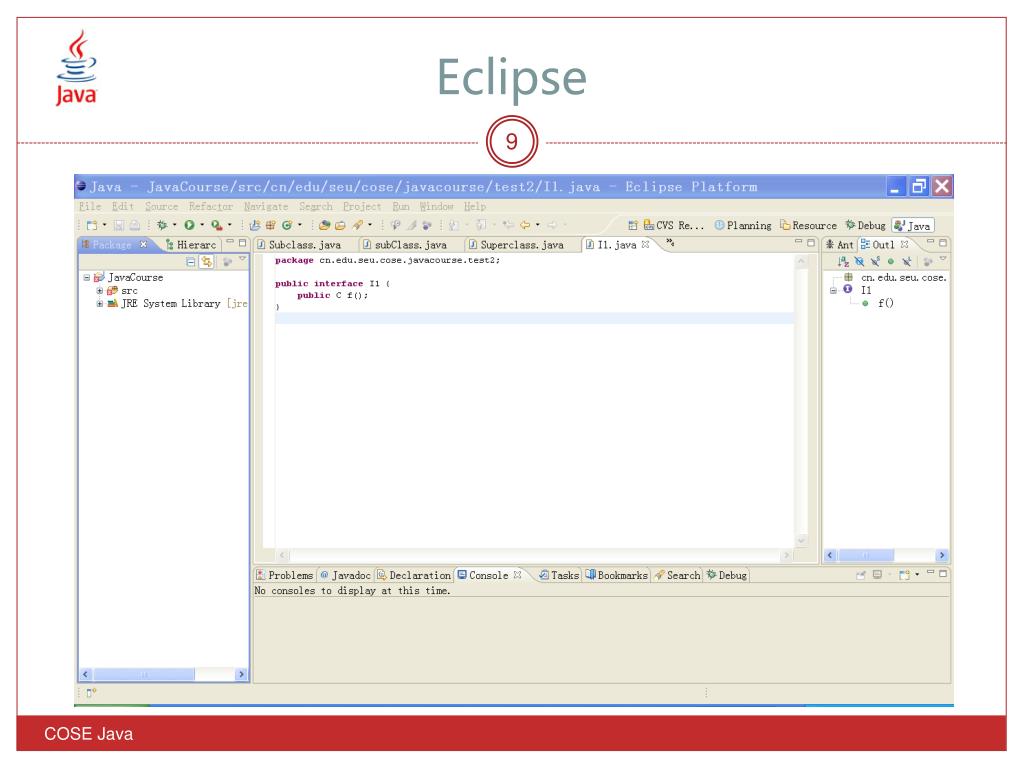
Task: Click the New Java Class icon
Action: [287, 225]
